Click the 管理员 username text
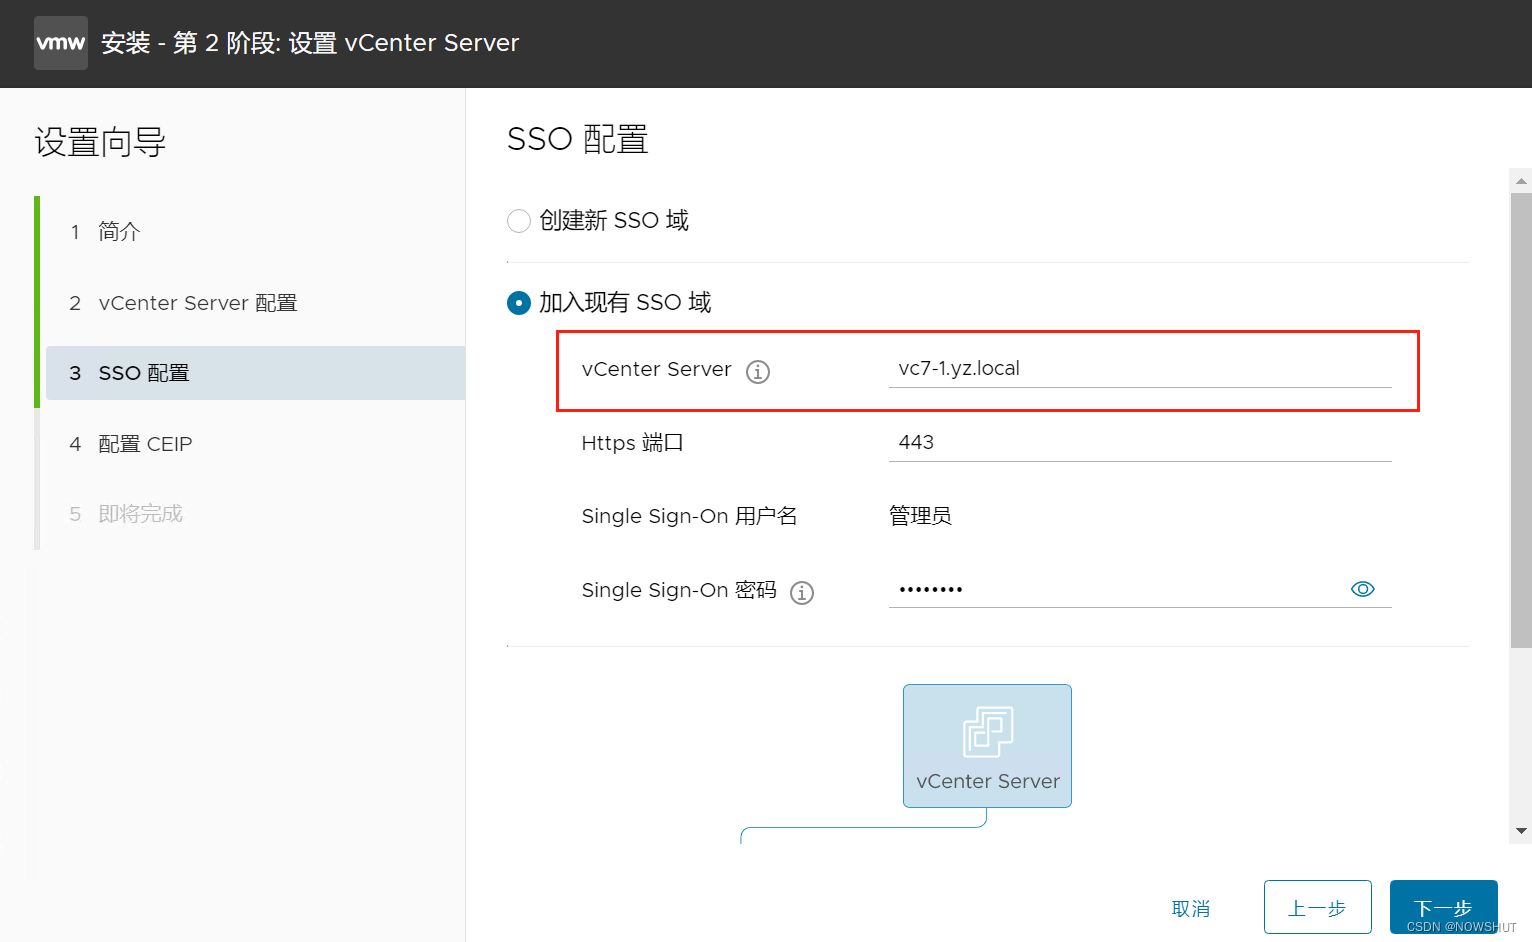 pos(920,516)
